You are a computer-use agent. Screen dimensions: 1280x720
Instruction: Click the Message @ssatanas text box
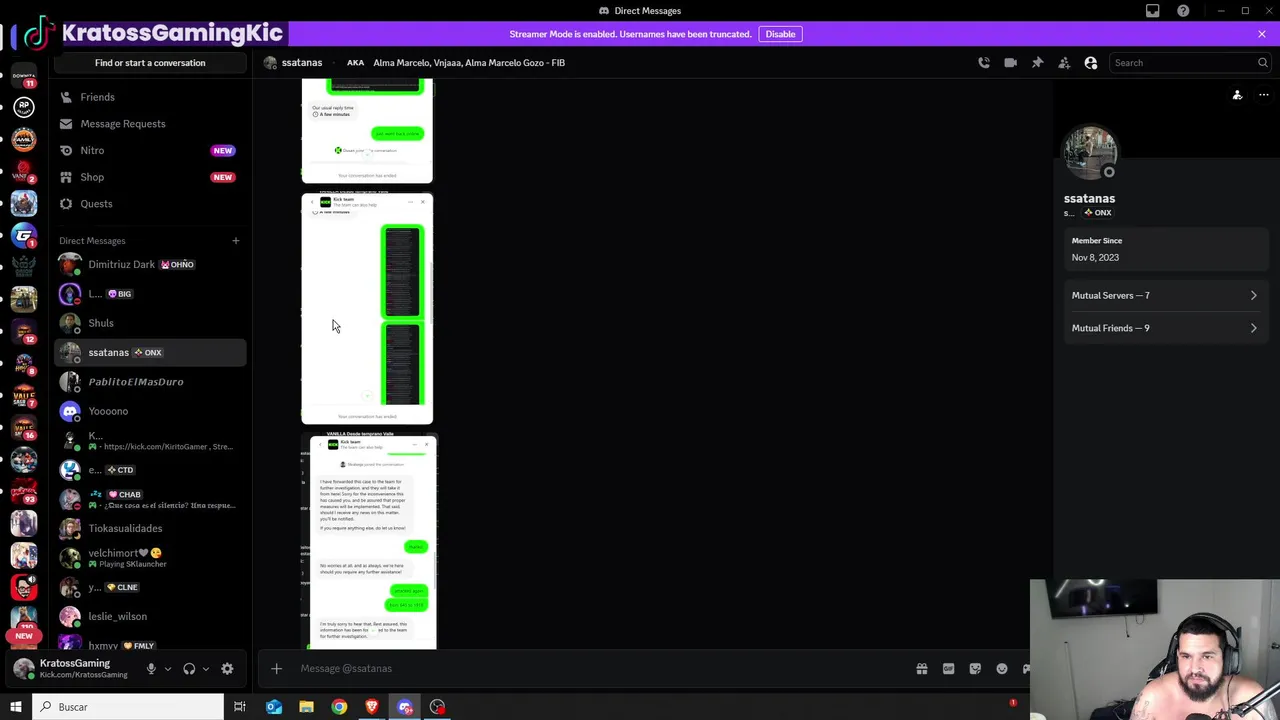pos(600,669)
